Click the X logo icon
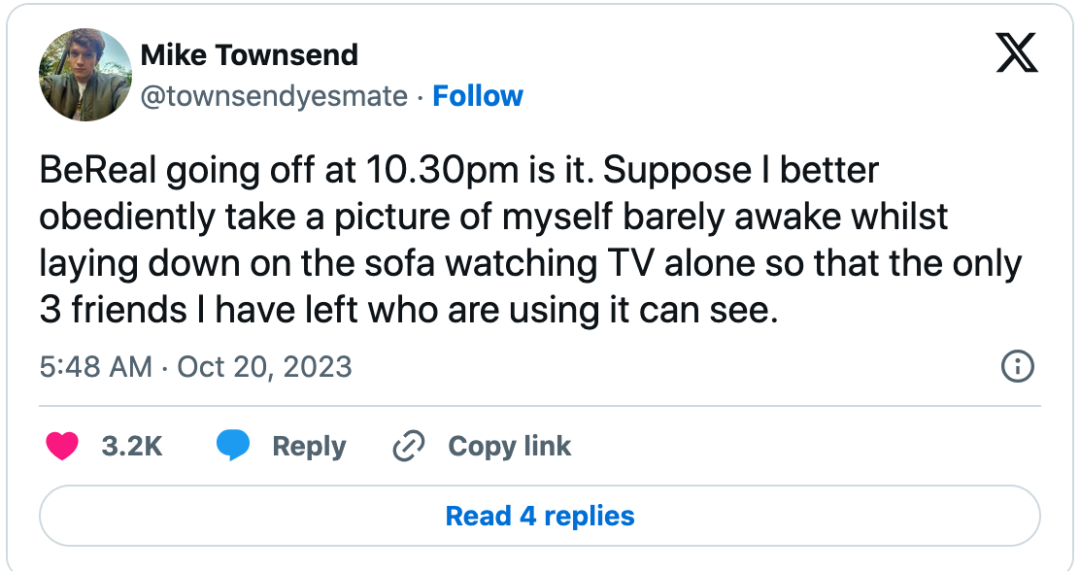1080x571 pixels. click(x=1017, y=53)
